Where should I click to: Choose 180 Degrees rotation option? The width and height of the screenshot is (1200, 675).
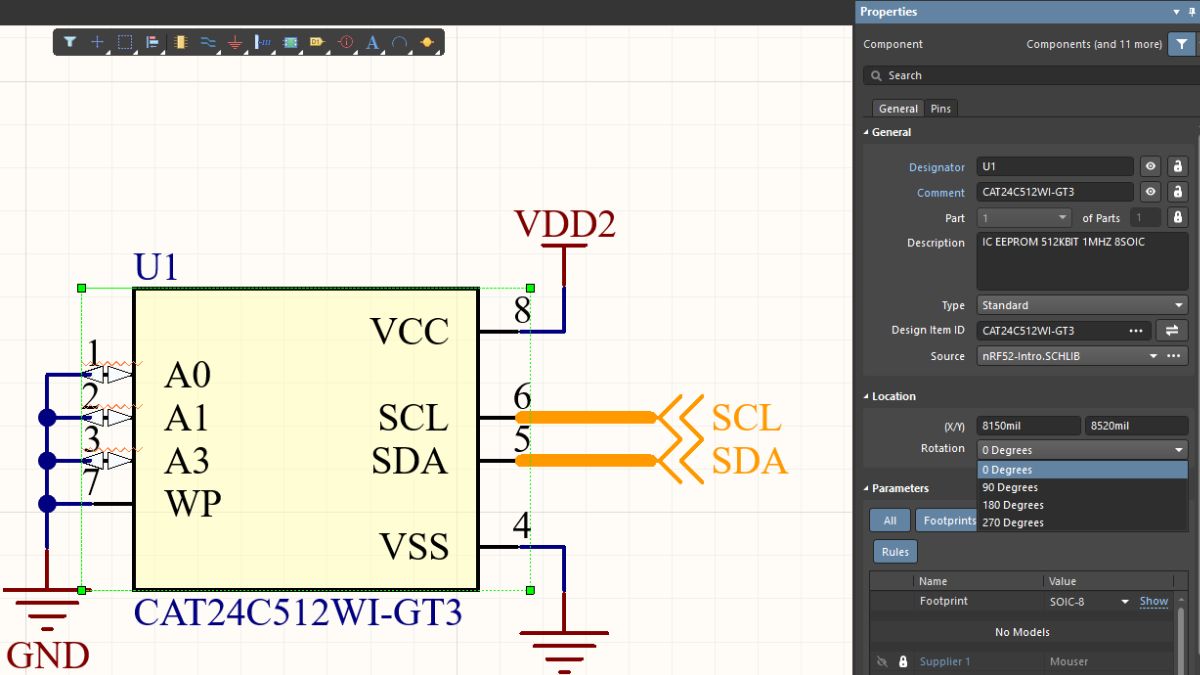(x=1082, y=505)
